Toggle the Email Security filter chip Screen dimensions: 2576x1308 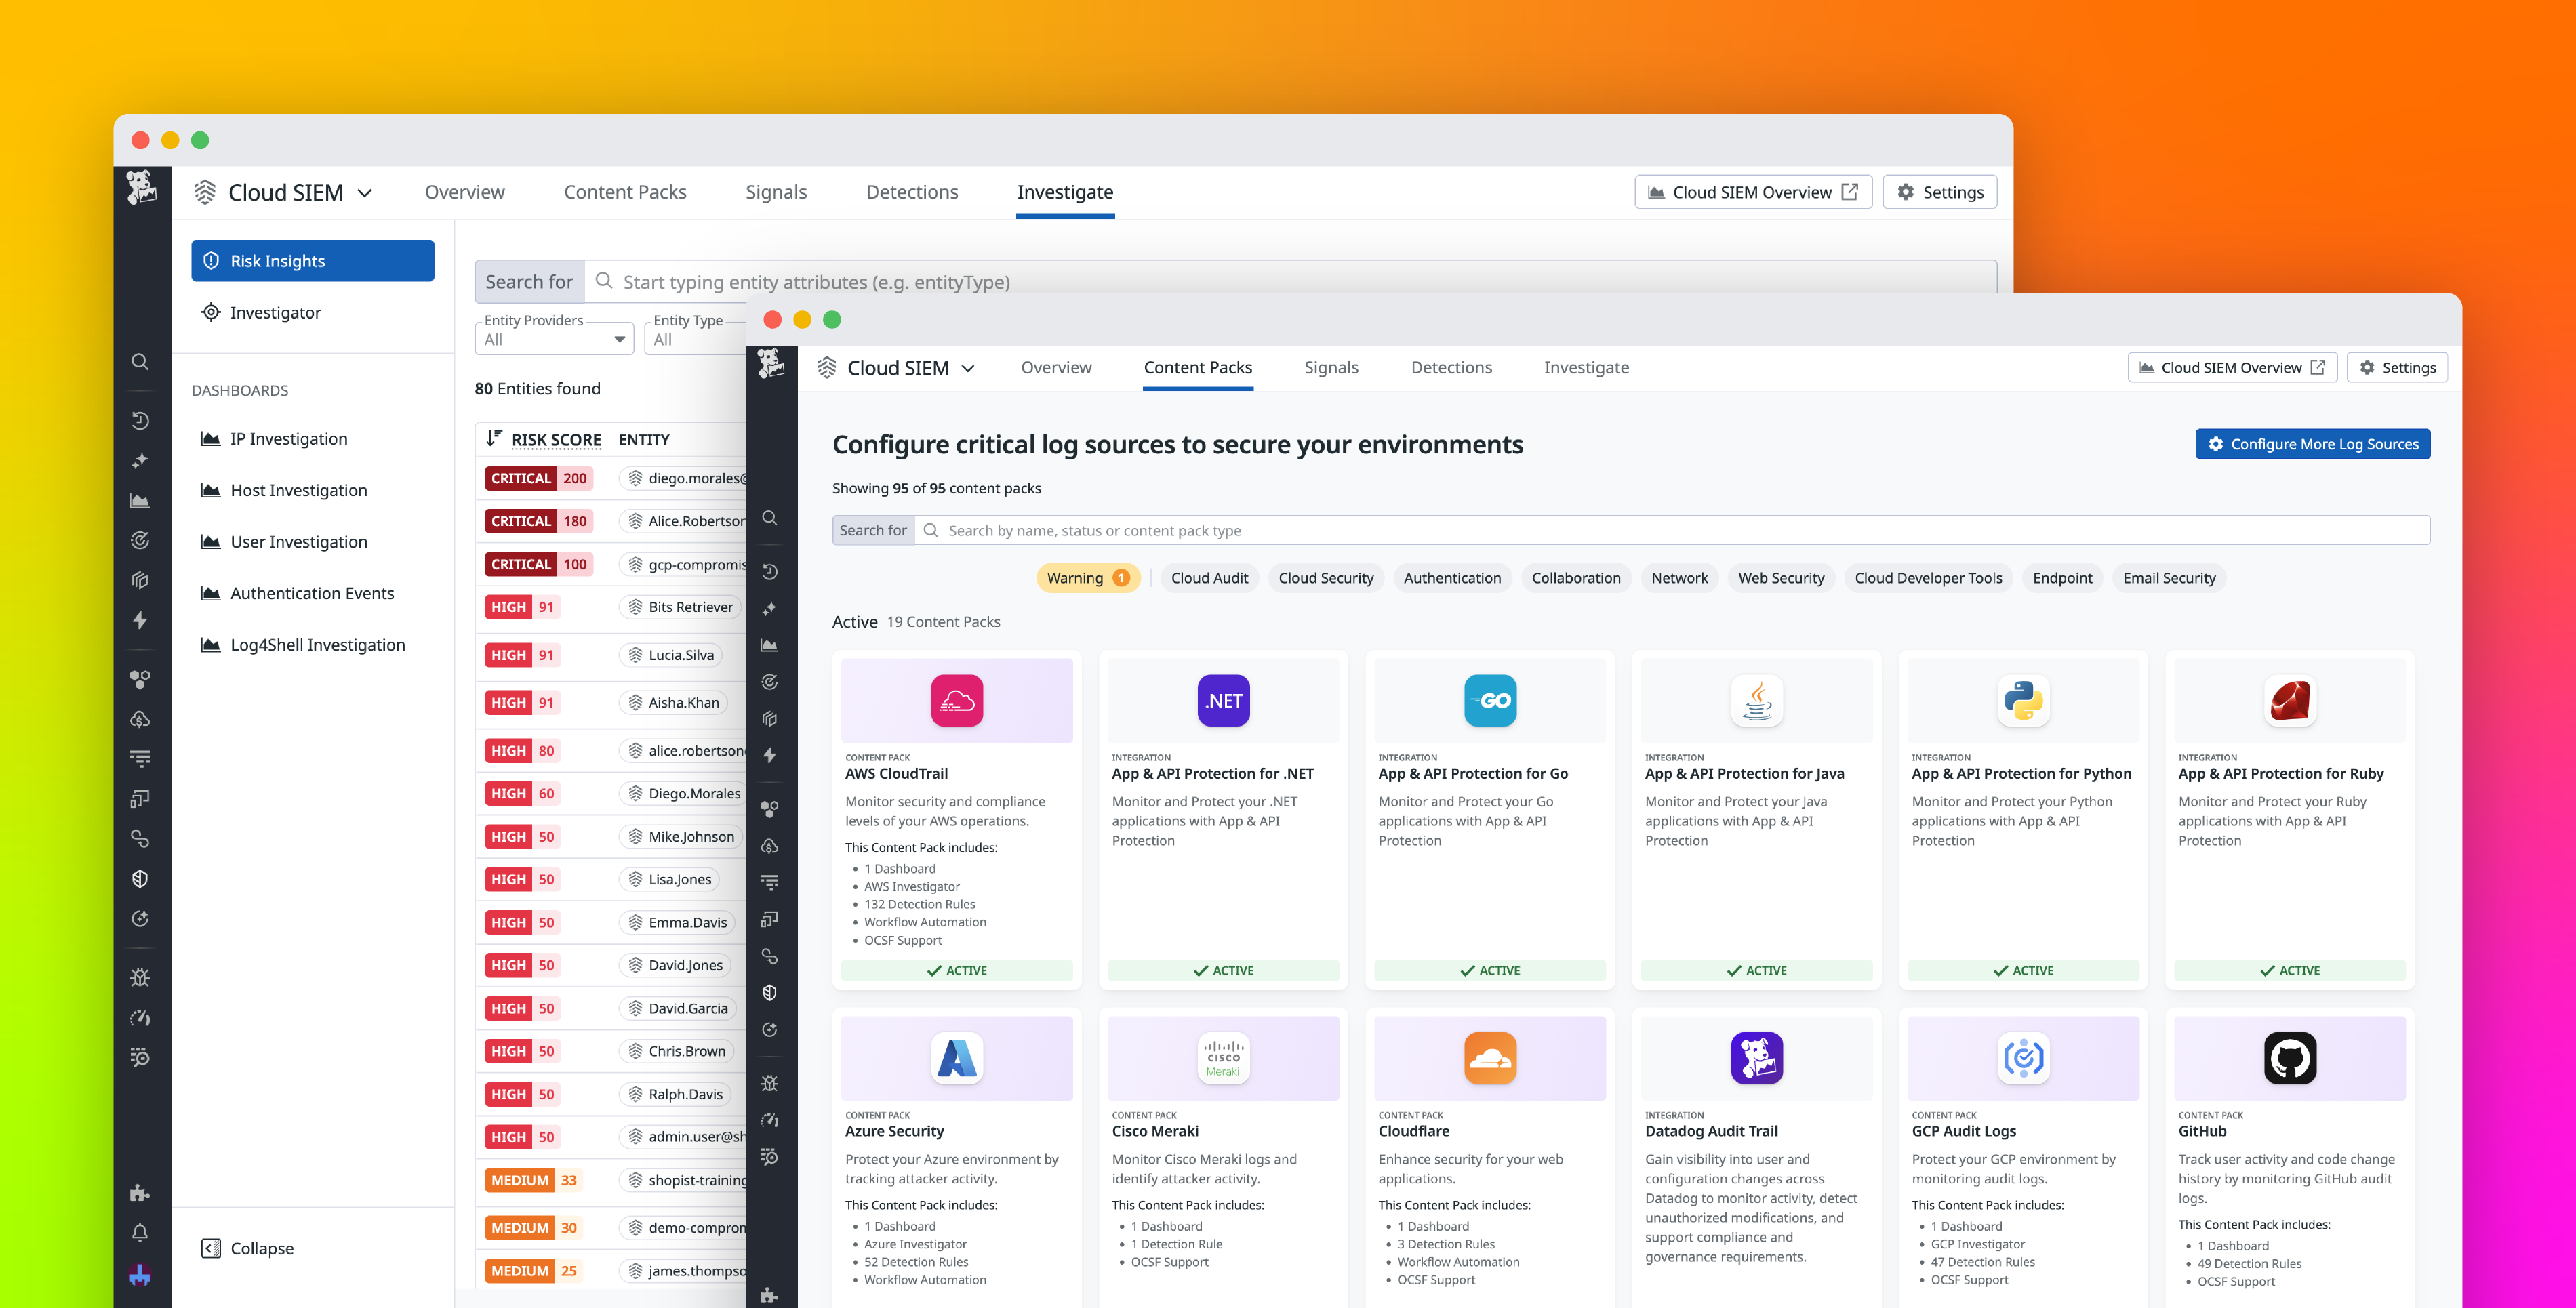[2168, 578]
